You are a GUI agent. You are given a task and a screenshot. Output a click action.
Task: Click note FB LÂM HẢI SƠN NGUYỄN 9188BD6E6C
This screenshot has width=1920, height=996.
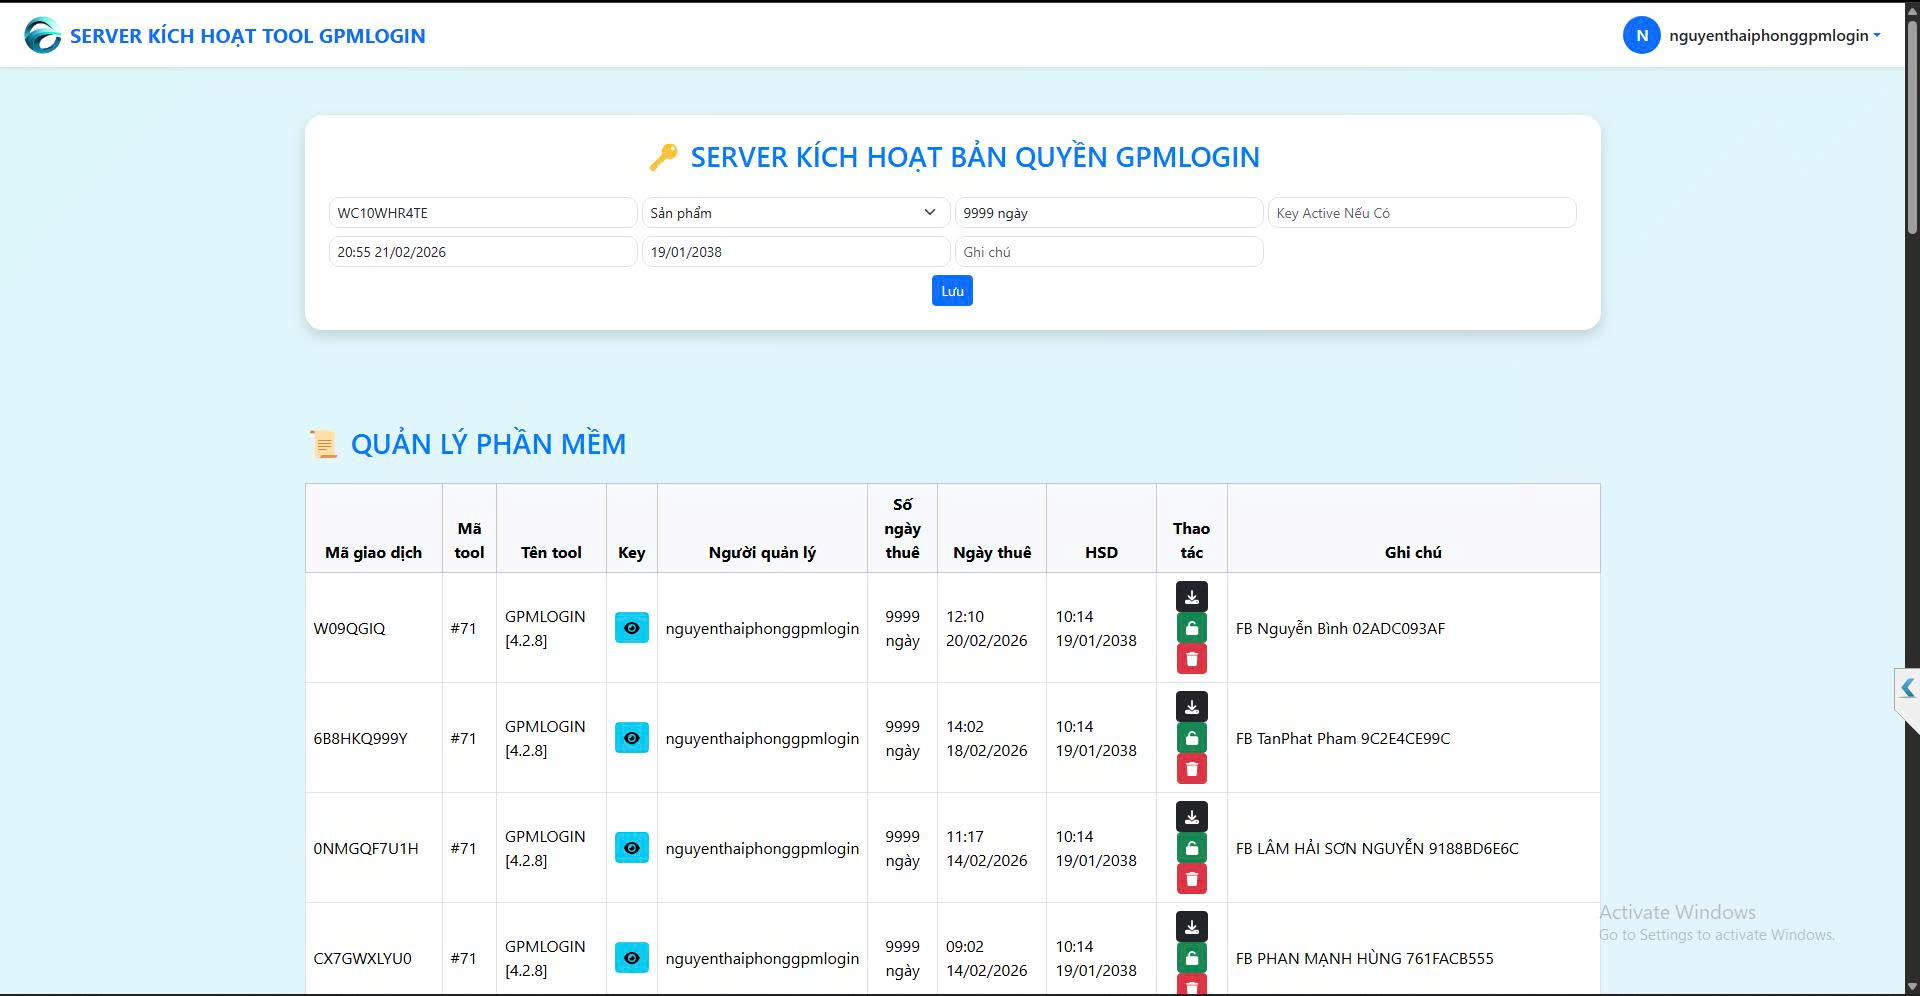1377,848
